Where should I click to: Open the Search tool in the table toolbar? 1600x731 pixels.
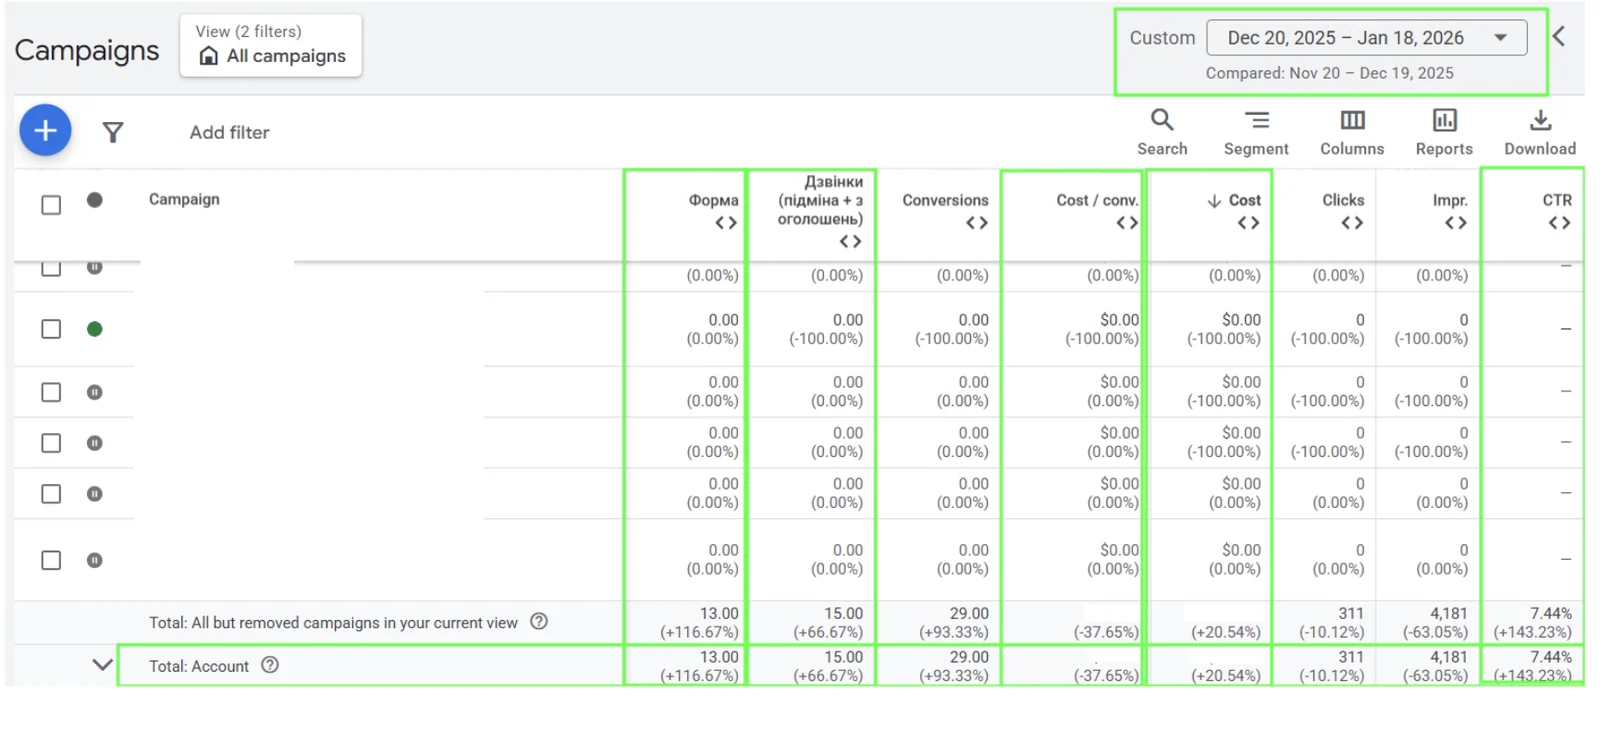(x=1162, y=132)
